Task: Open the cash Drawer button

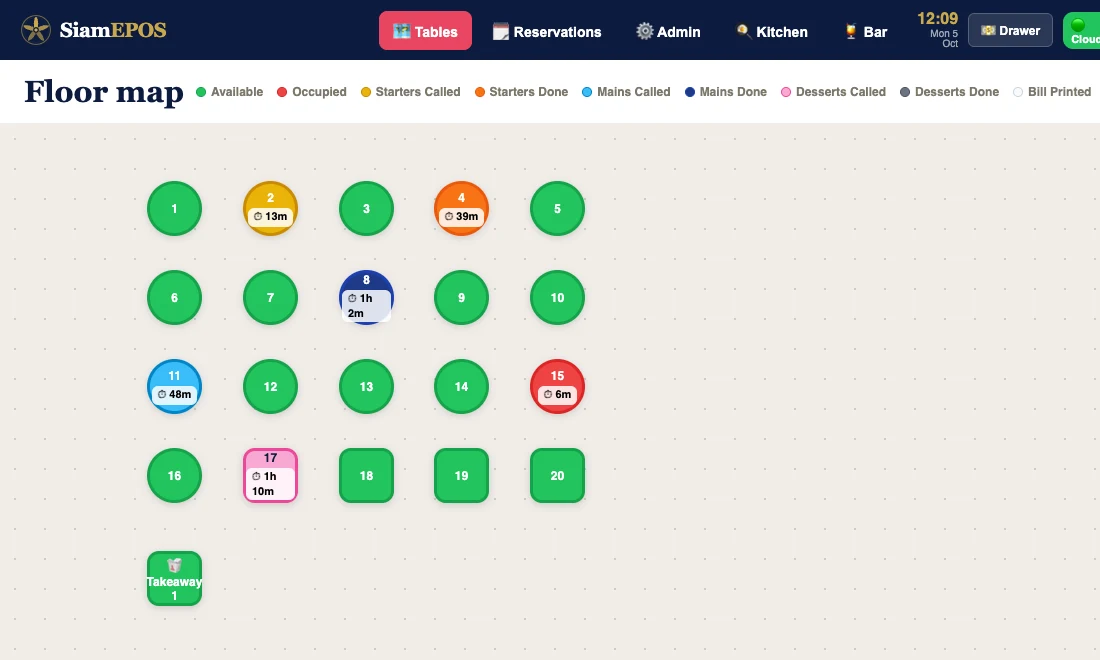Action: click(x=1010, y=30)
